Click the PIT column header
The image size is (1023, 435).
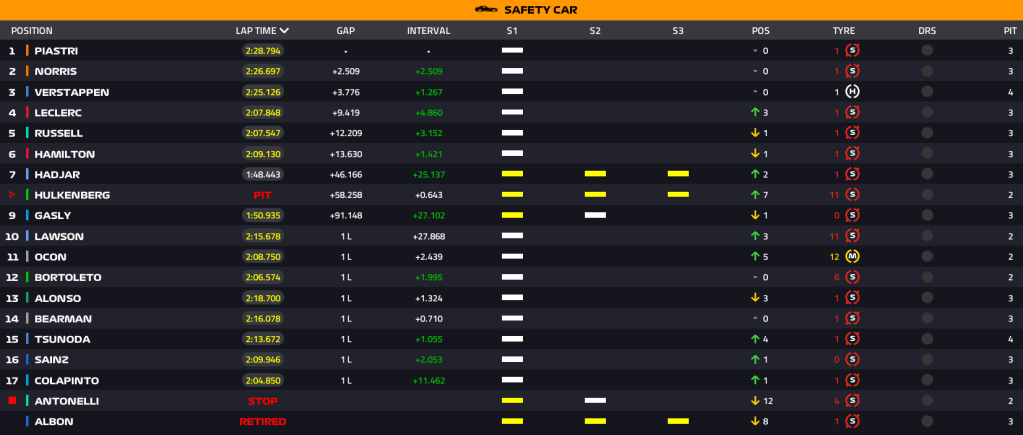pos(1010,31)
